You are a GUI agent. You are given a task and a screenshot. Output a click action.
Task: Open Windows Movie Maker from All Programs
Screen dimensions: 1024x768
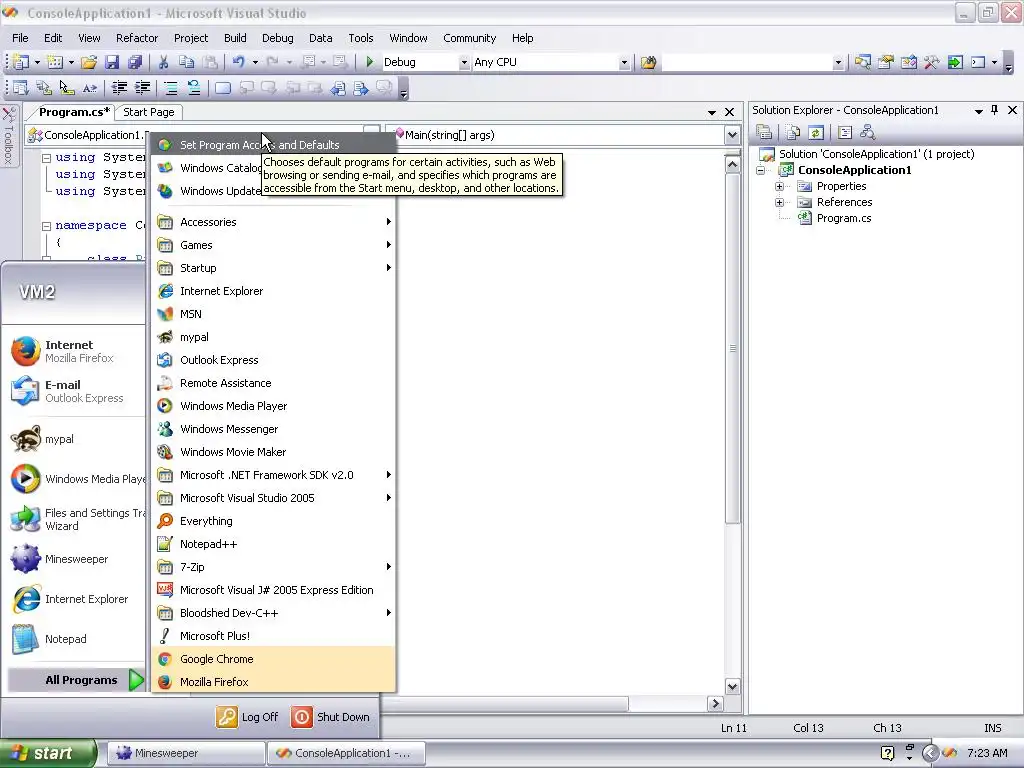click(274, 452)
